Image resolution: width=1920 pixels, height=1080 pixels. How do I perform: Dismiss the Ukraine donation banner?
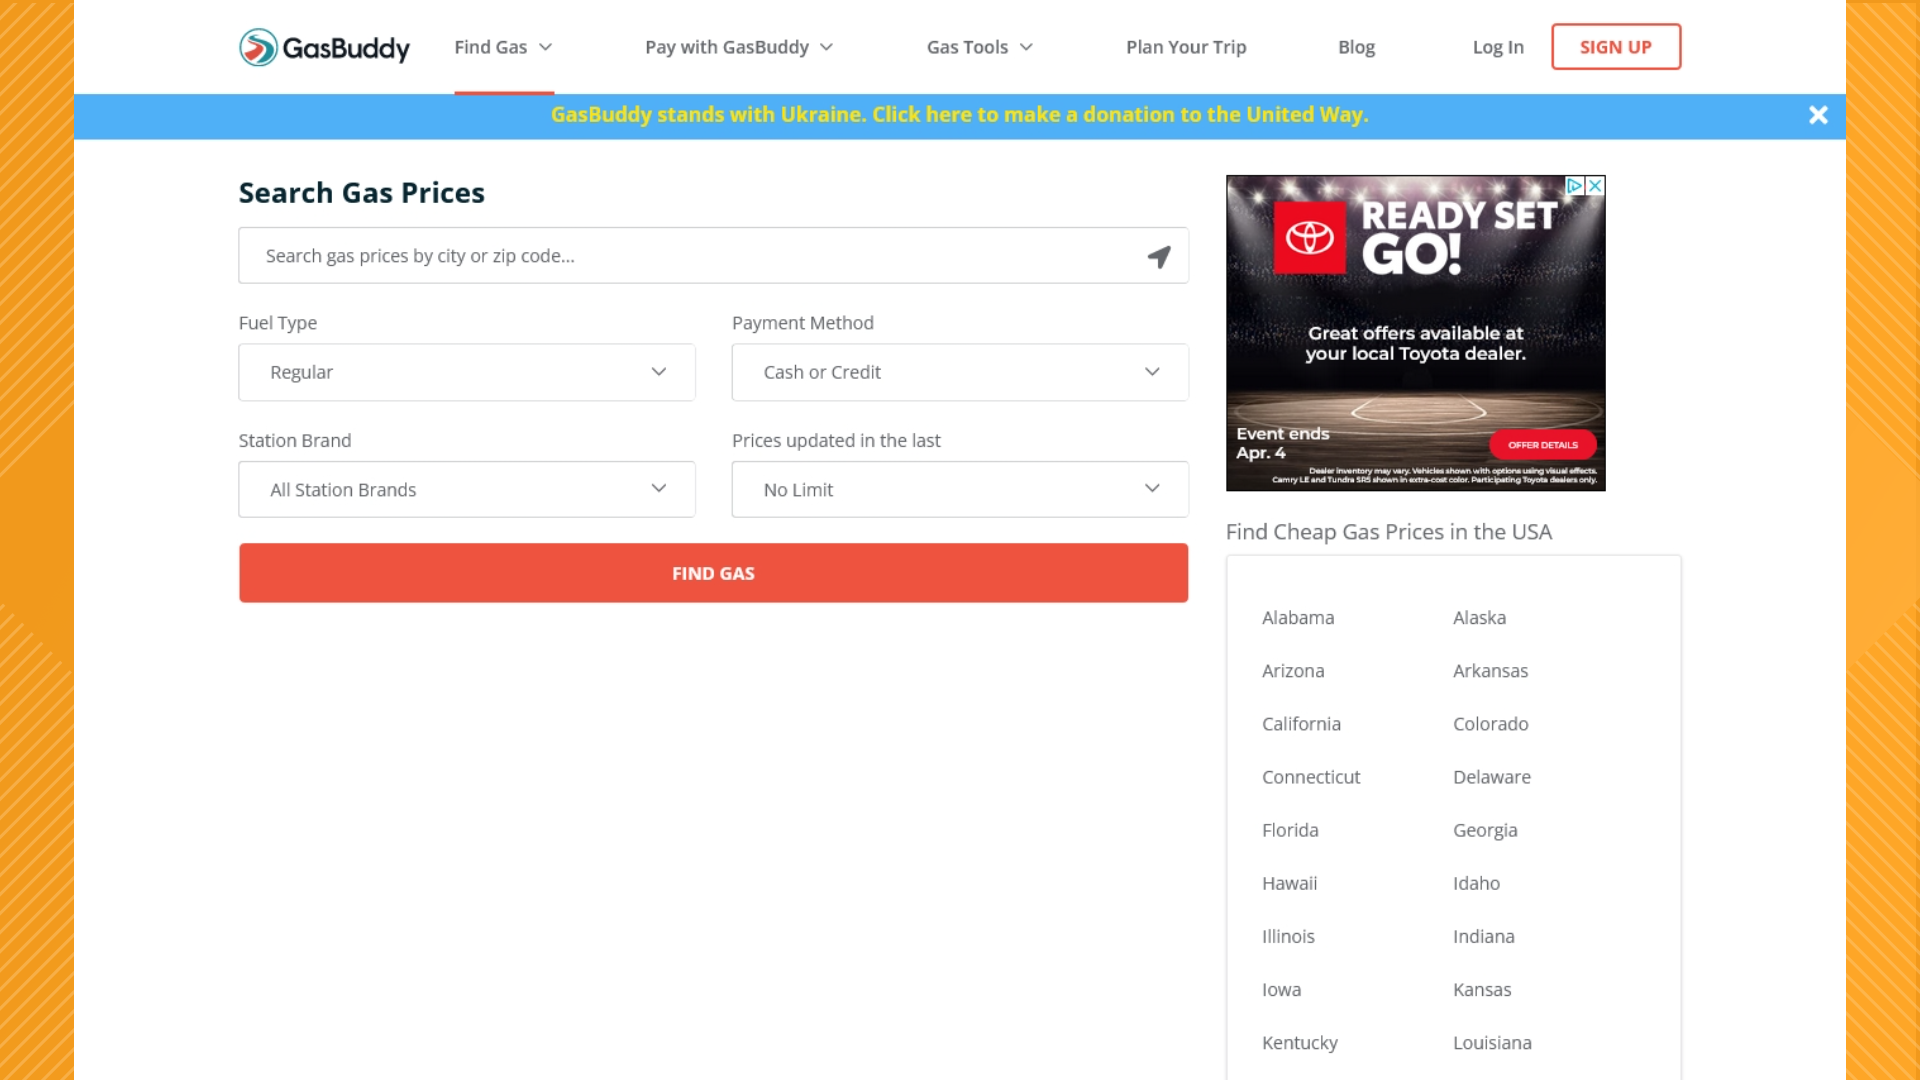1818,115
